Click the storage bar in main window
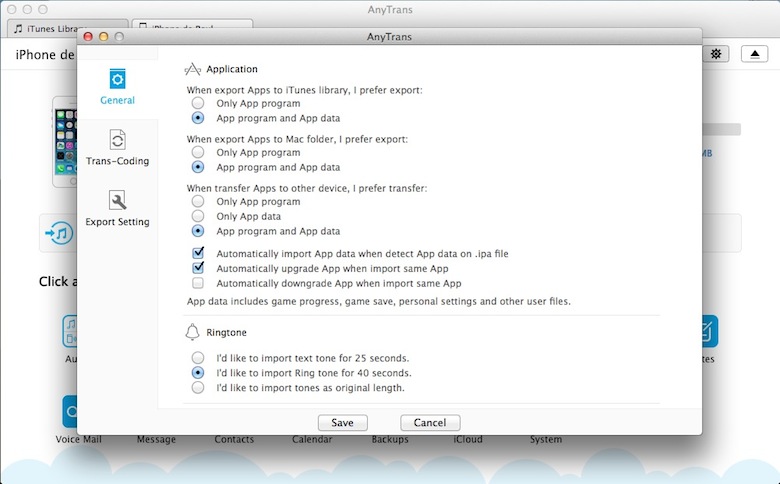The image size is (780, 484). 722,129
